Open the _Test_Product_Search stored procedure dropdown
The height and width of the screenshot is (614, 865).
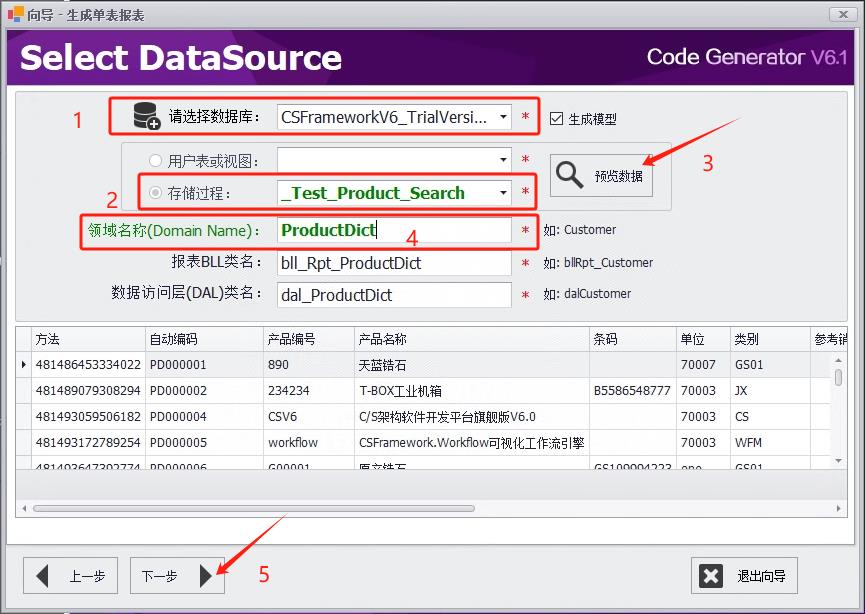point(504,190)
